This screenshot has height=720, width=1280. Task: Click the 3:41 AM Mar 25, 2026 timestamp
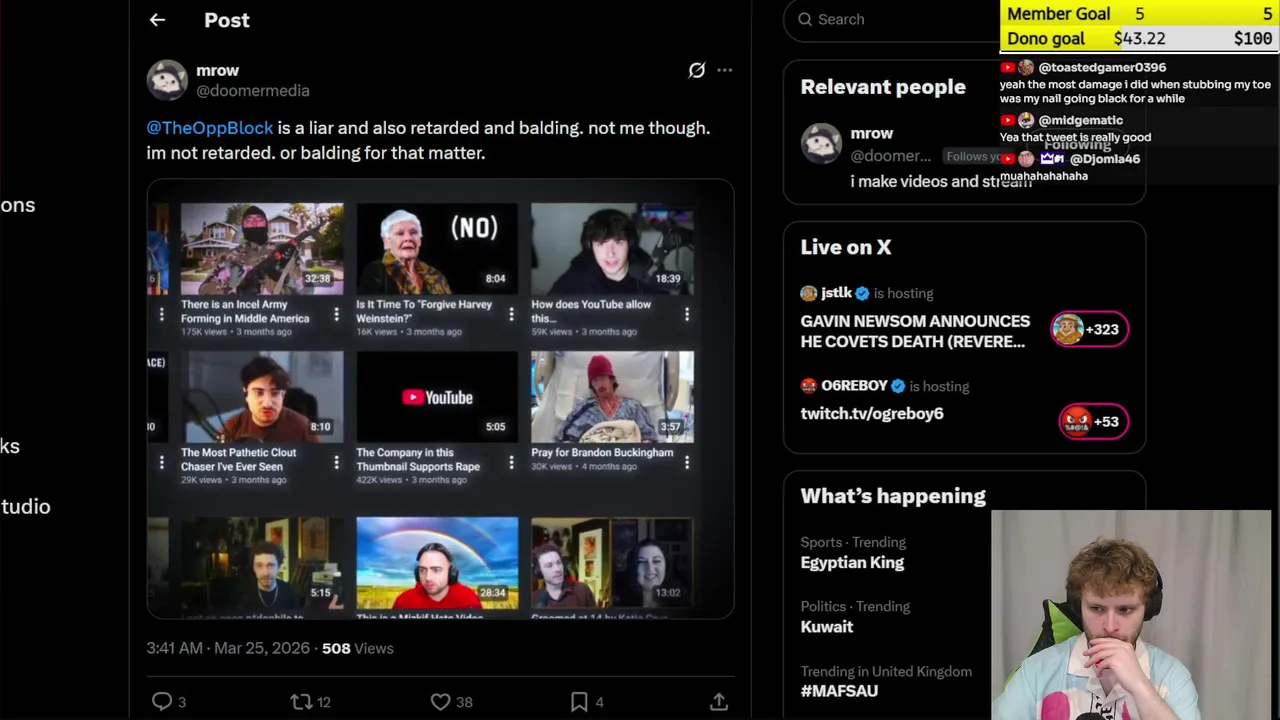(x=228, y=648)
